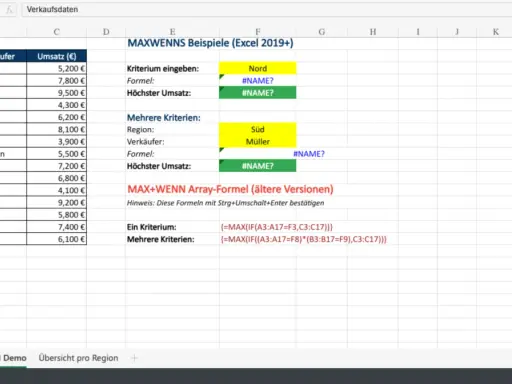This screenshot has height=384, width=512.
Task: Select the Demo sheet tab
Action: tap(13, 358)
